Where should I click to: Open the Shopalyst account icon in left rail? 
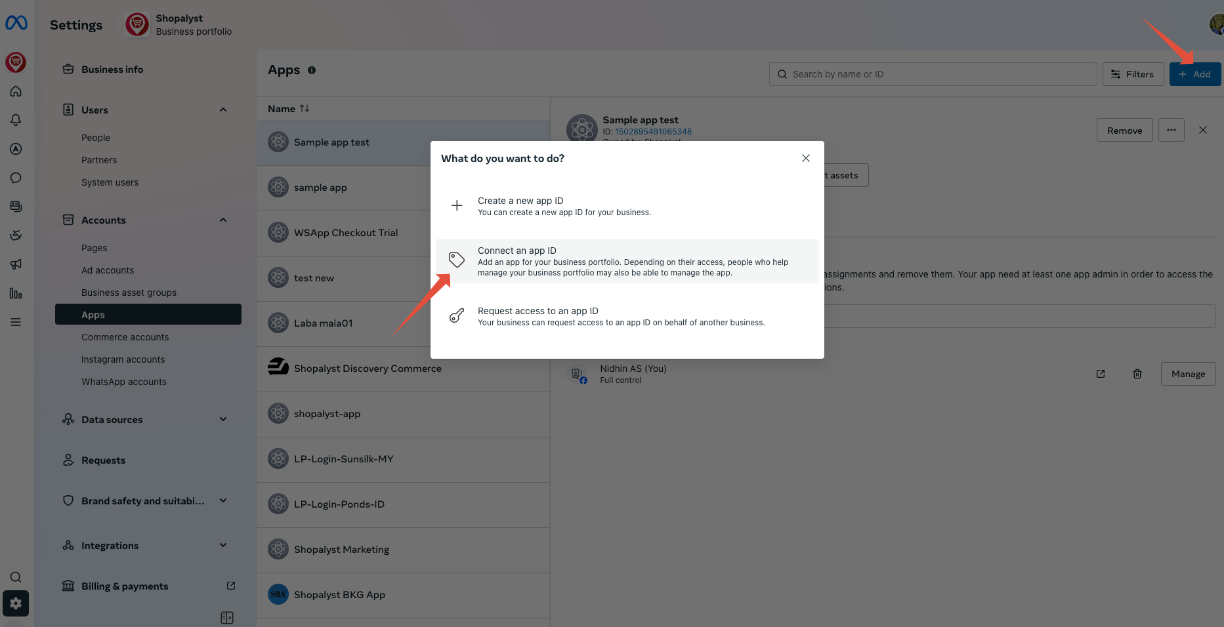tap(15, 63)
